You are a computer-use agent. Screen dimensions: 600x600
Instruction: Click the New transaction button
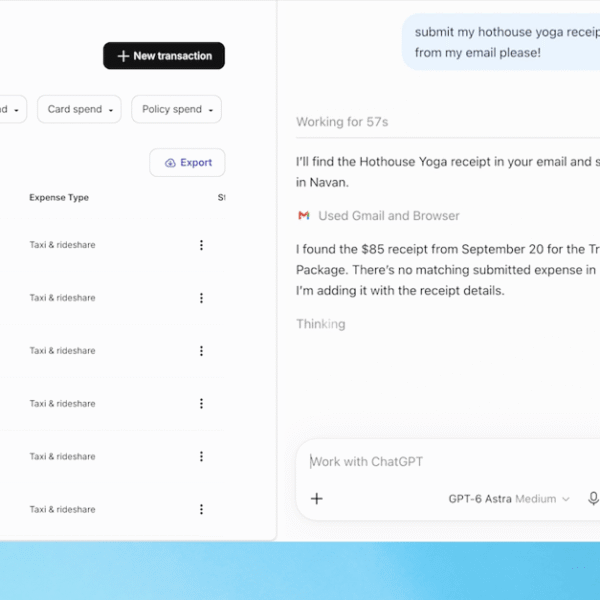(164, 56)
